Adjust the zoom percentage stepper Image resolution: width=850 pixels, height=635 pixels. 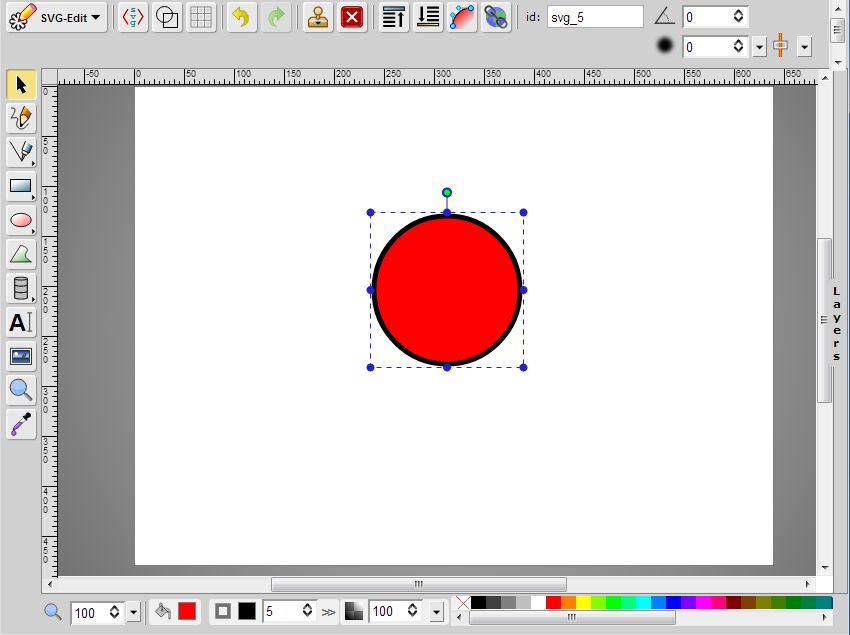(x=114, y=612)
